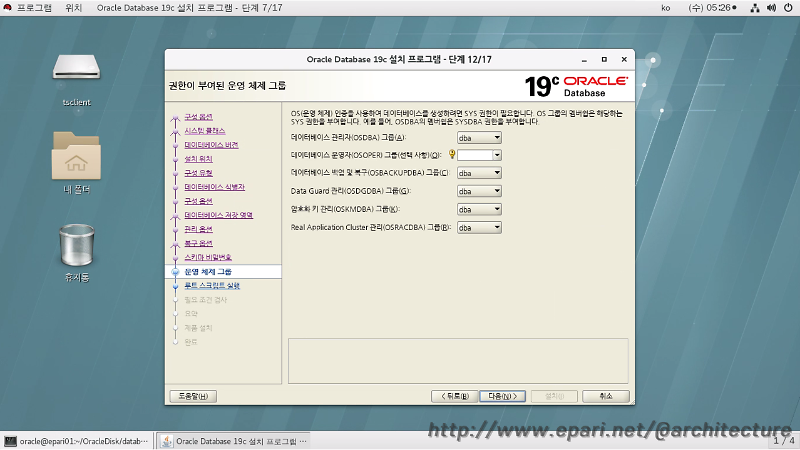
Task: Go to the 설치 위치 step
Action: point(198,159)
